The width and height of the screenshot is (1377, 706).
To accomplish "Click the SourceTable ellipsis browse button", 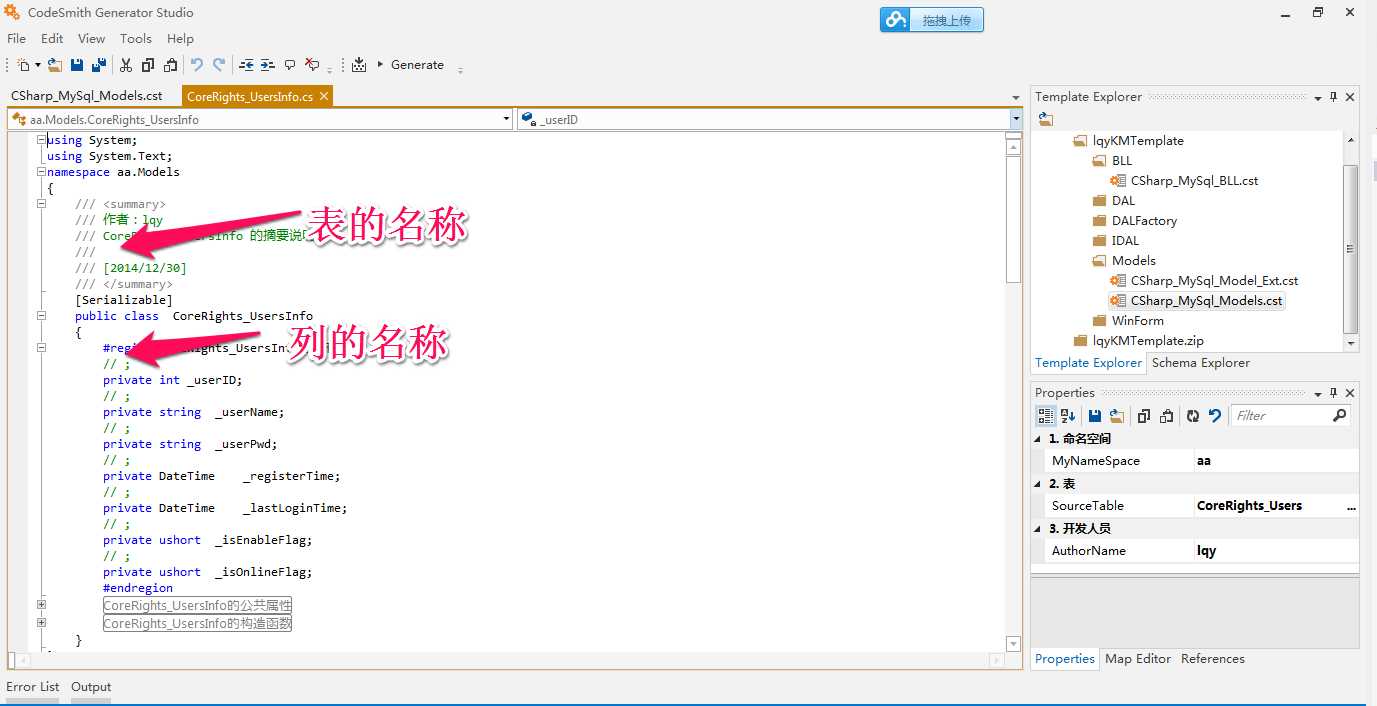I will click(x=1351, y=506).
